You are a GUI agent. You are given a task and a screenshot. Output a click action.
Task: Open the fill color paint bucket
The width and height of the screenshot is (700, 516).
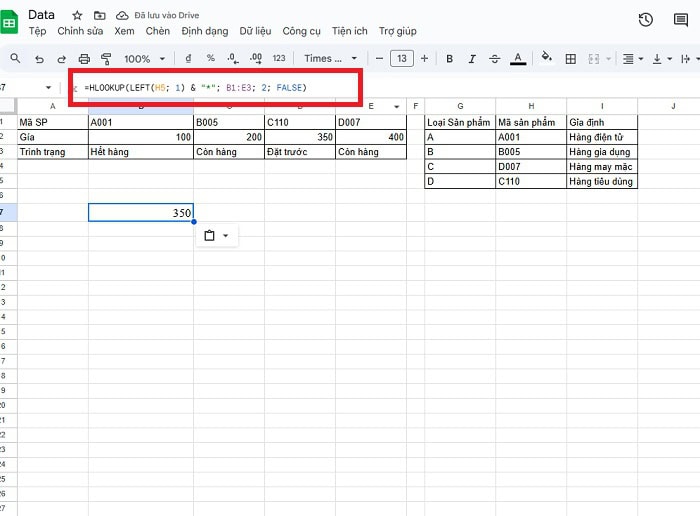[546, 59]
